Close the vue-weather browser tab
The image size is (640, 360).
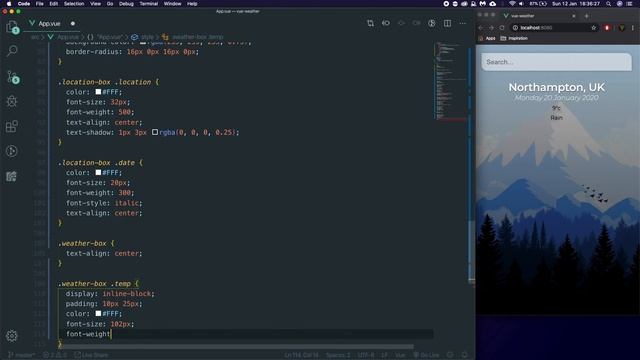tap(573, 16)
